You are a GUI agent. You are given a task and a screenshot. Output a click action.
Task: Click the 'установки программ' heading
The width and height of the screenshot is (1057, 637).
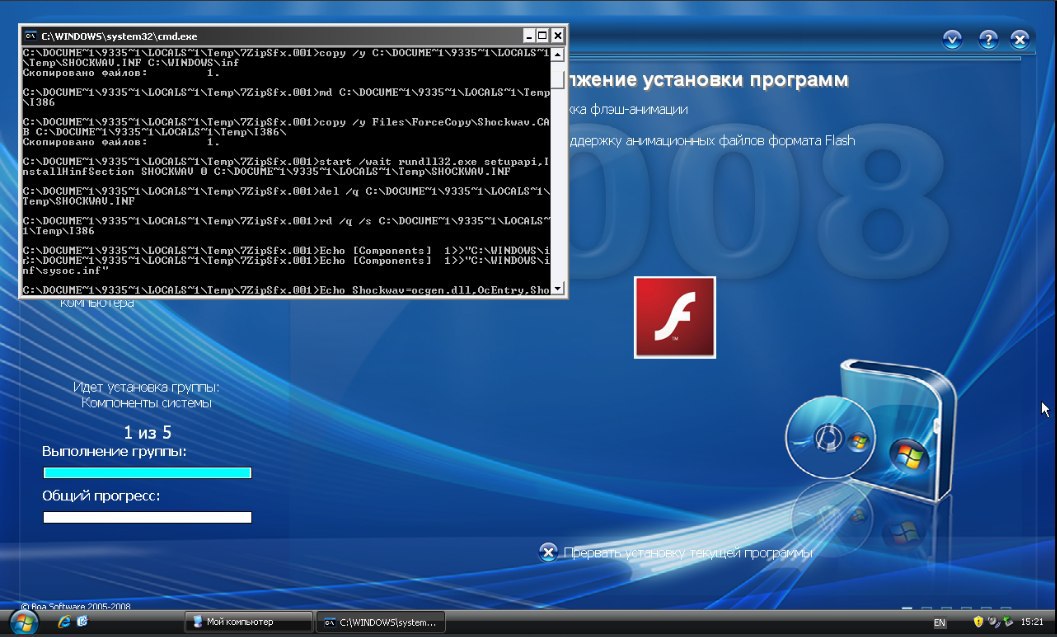coord(746,80)
